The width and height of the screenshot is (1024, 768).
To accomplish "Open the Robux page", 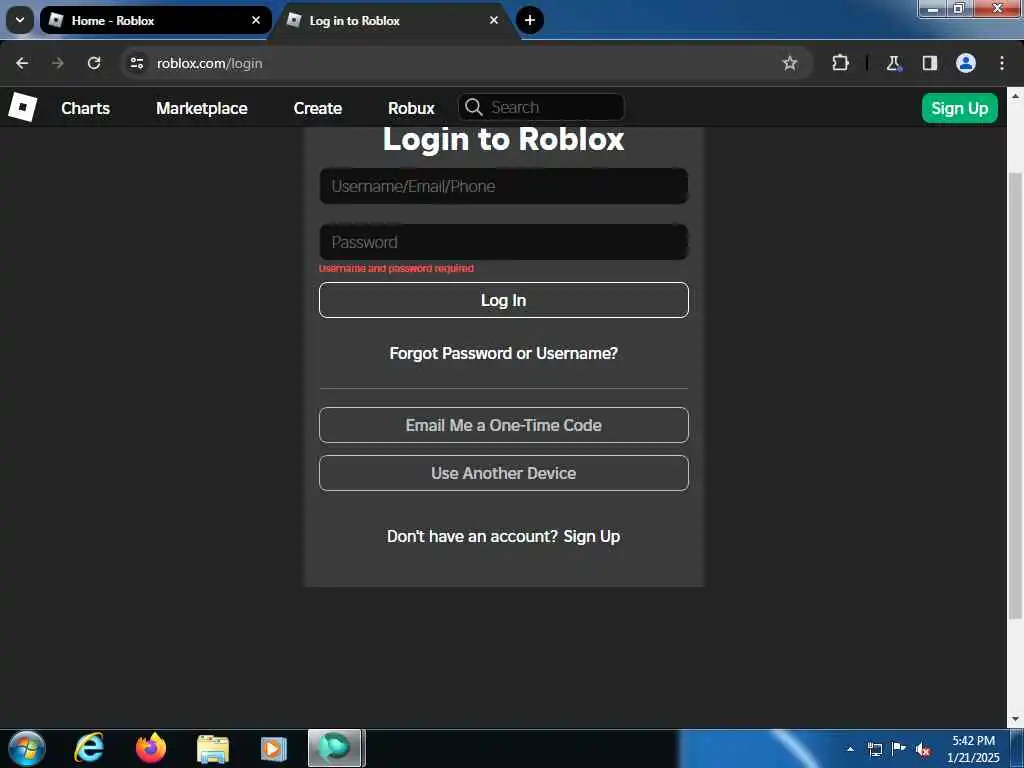I will [x=411, y=108].
